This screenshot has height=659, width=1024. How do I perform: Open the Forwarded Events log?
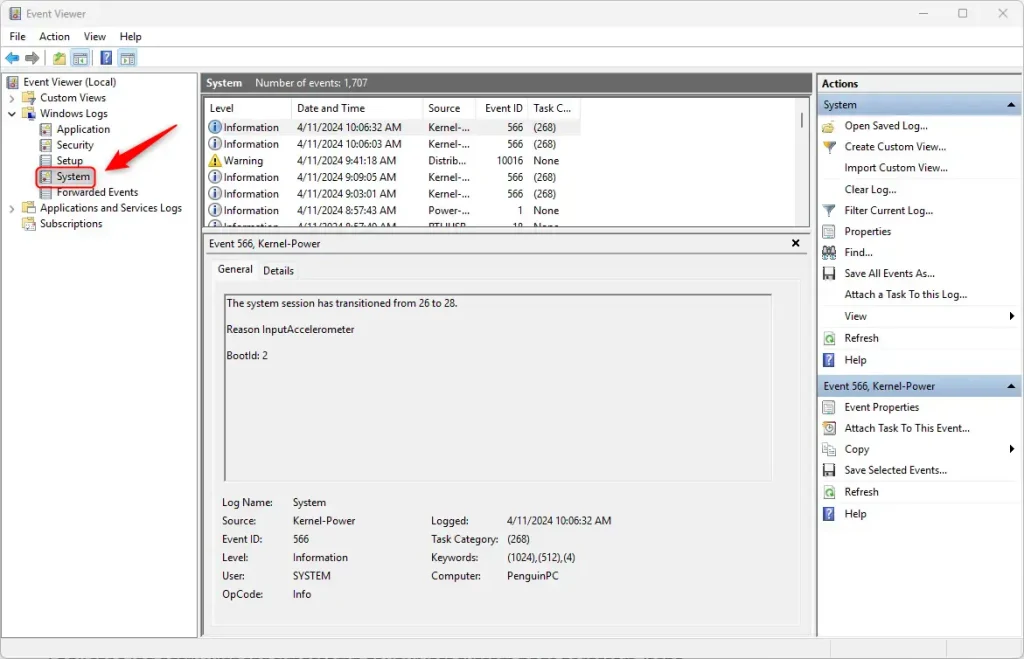(97, 192)
